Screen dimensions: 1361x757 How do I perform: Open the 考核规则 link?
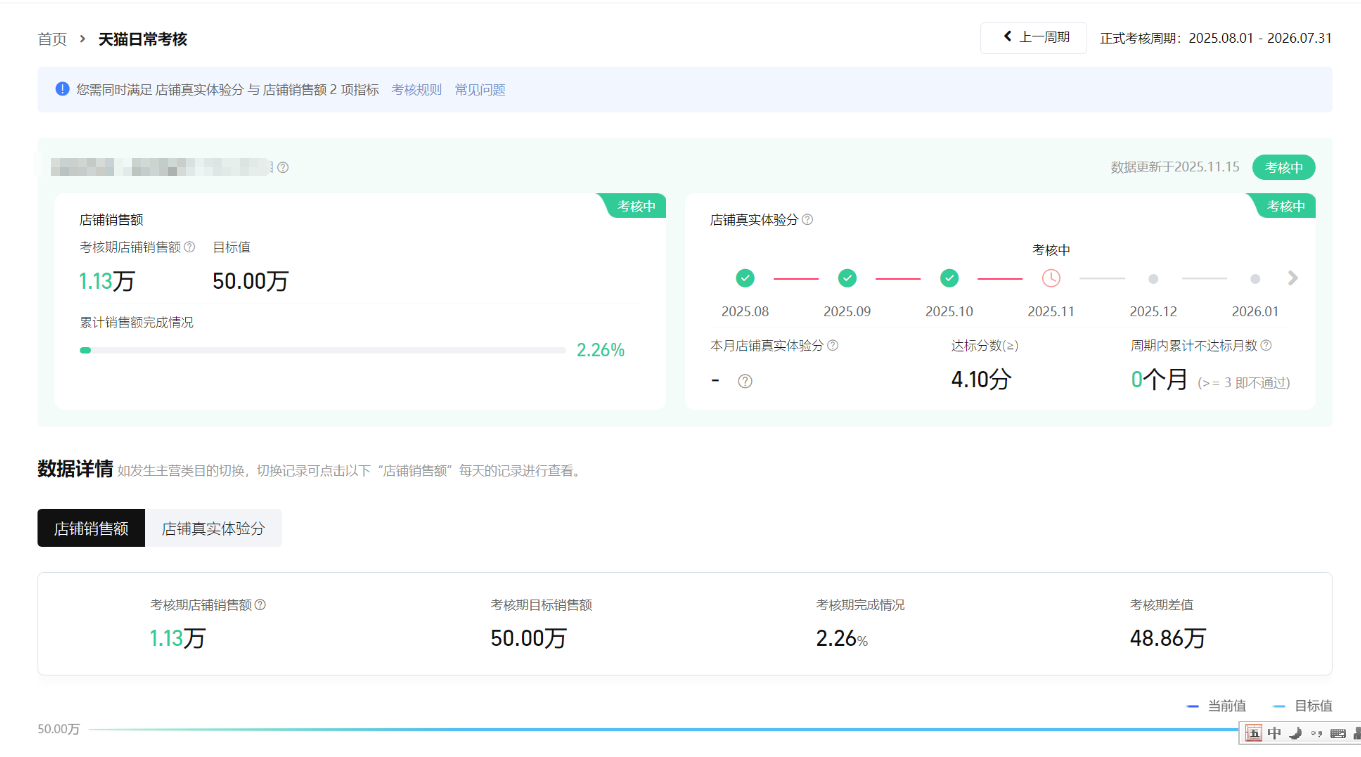415,89
